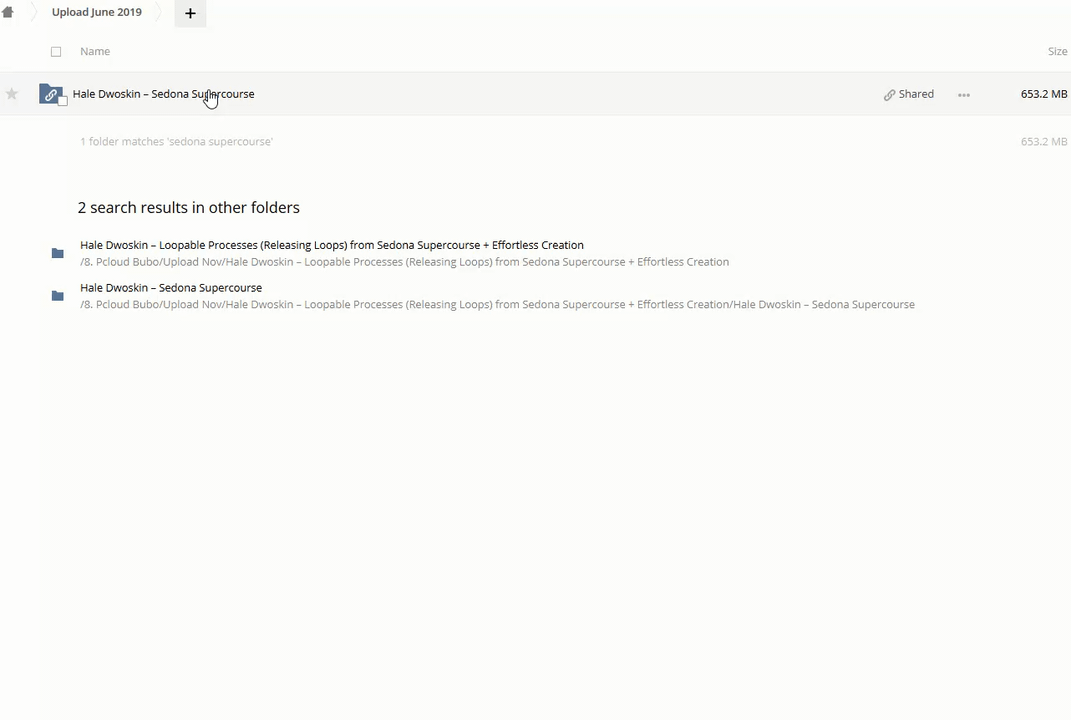This screenshot has height=720, width=1071.
Task: Open the three-dots more actions menu
Action: pos(964,95)
